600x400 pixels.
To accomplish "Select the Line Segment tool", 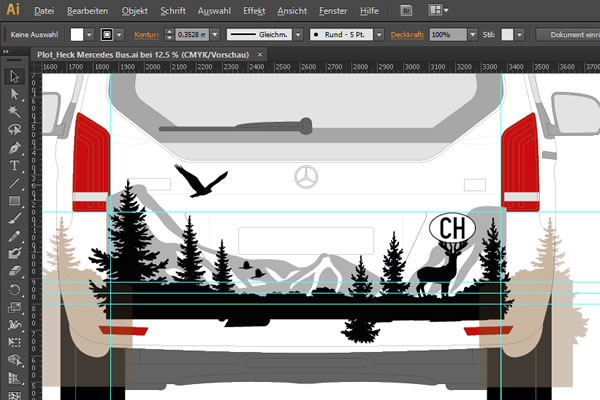I will coord(15,183).
